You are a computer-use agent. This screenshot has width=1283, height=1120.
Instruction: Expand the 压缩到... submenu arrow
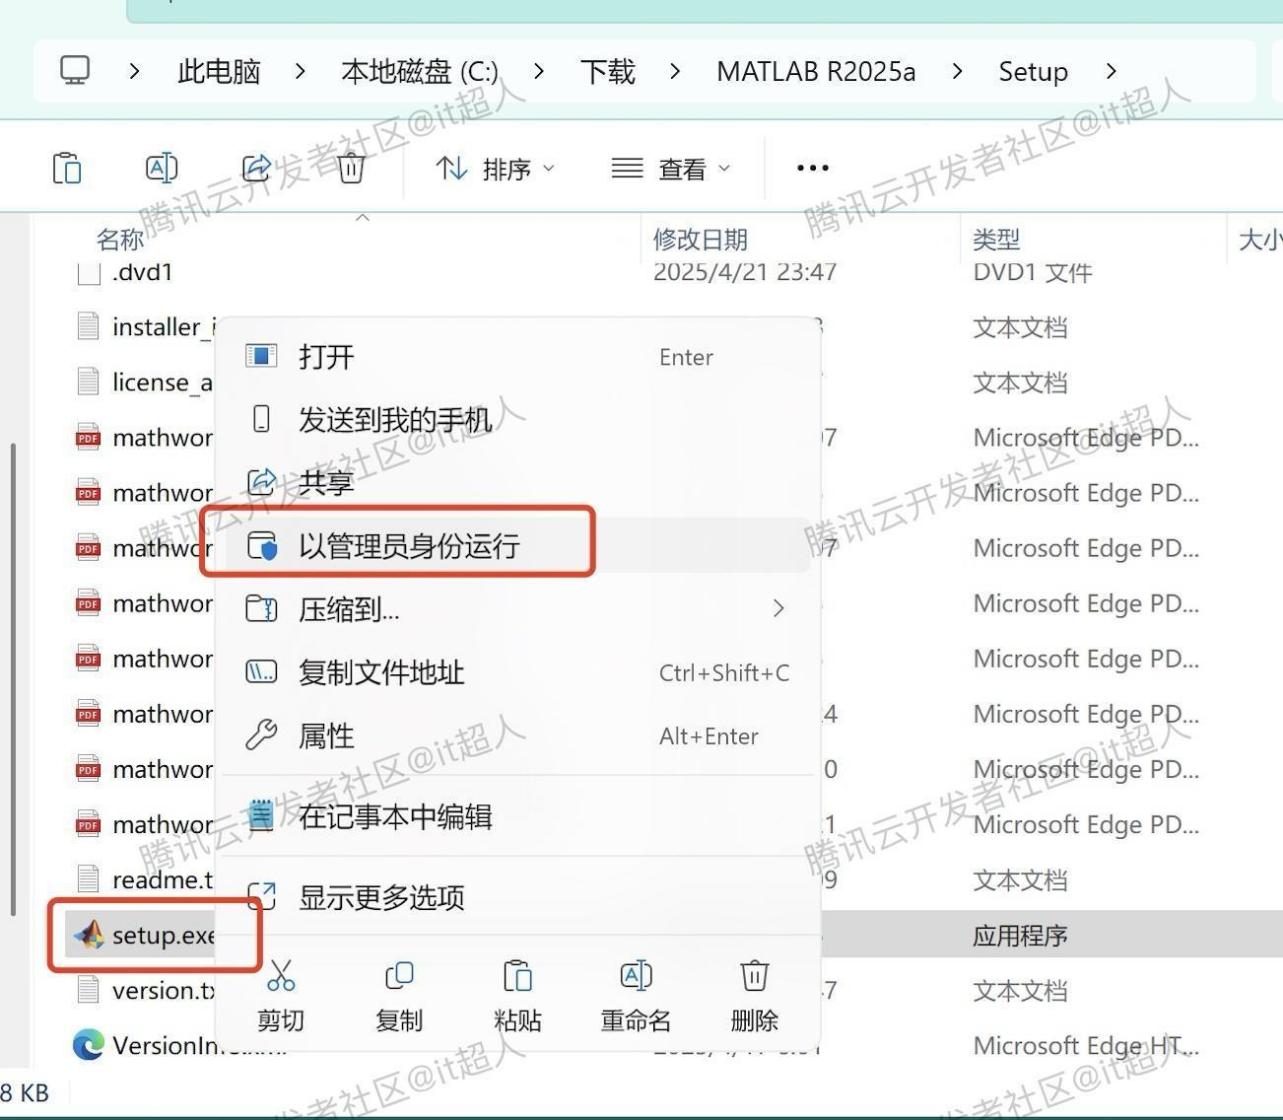click(779, 608)
